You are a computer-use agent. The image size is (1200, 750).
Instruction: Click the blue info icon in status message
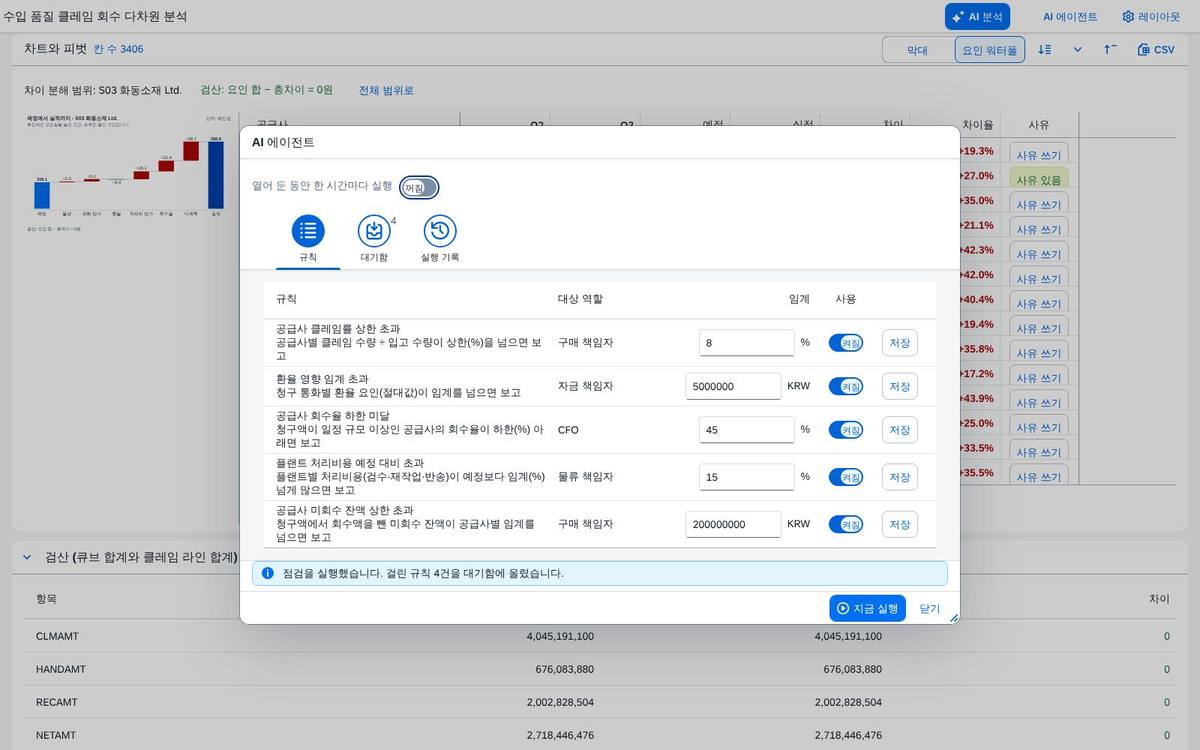tap(268, 573)
